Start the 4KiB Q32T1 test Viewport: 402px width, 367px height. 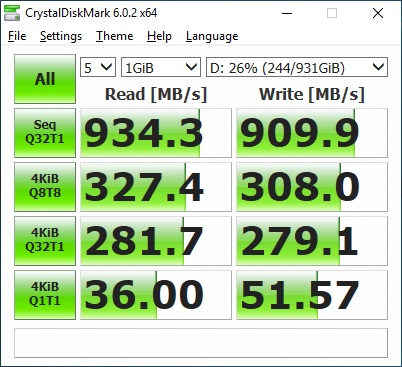coord(45,241)
